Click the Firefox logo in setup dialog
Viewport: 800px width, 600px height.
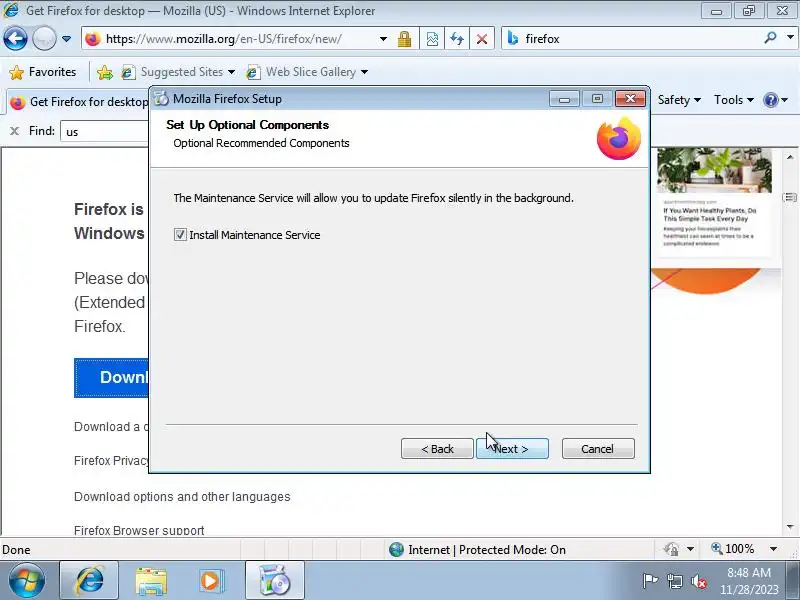(619, 139)
